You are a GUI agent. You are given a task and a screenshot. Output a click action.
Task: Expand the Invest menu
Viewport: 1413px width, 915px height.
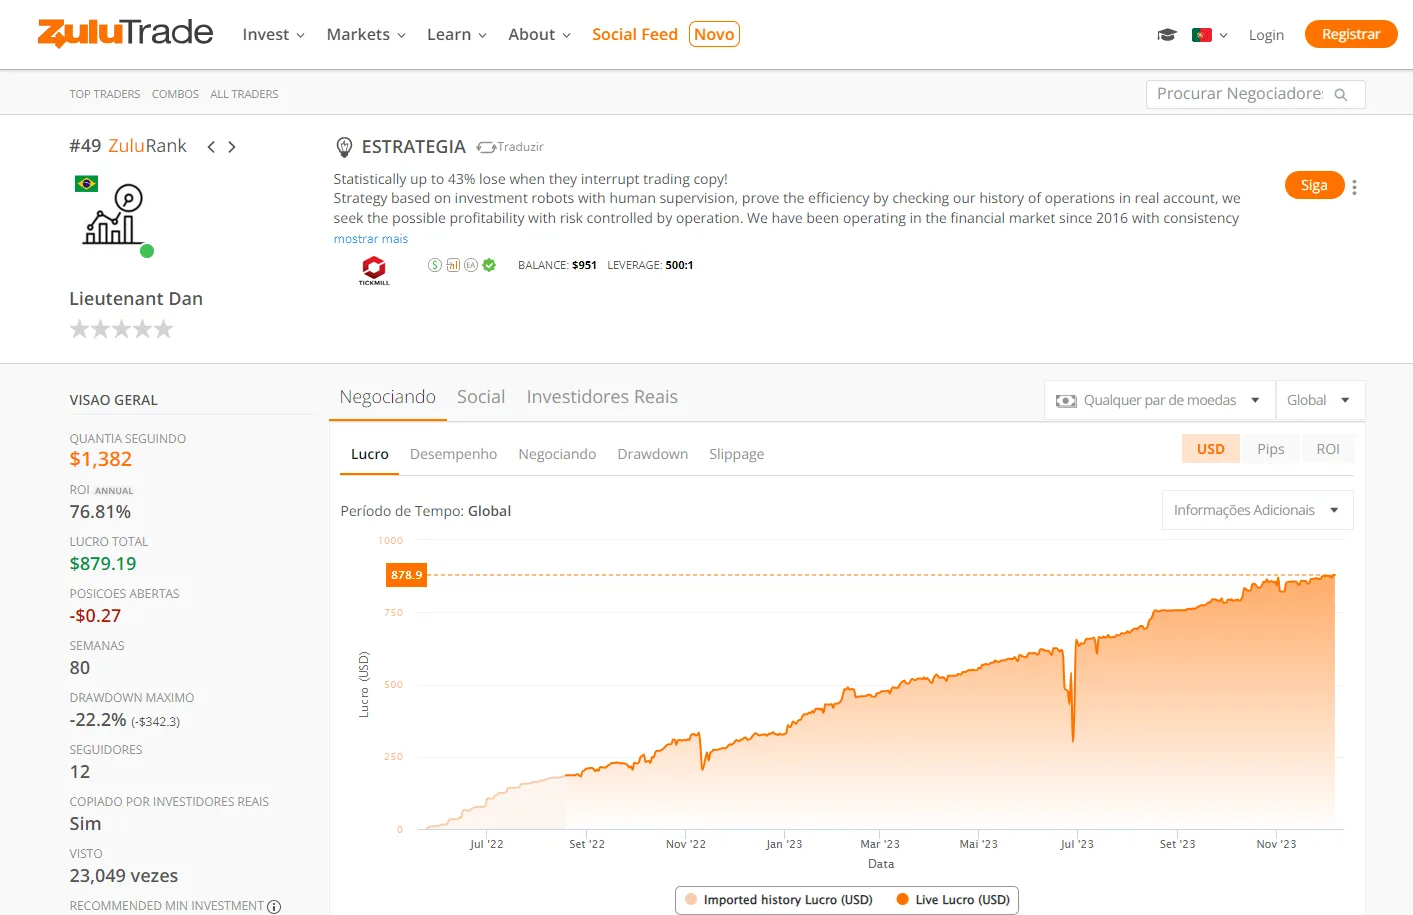[x=273, y=35]
